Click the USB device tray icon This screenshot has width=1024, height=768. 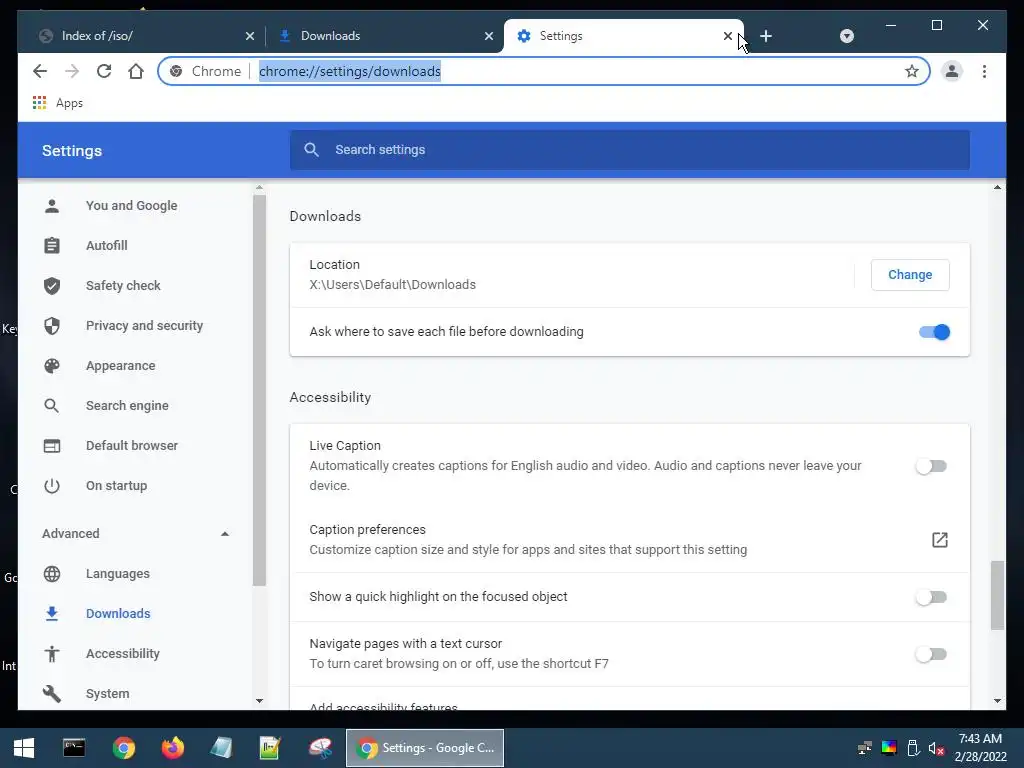coord(913,748)
